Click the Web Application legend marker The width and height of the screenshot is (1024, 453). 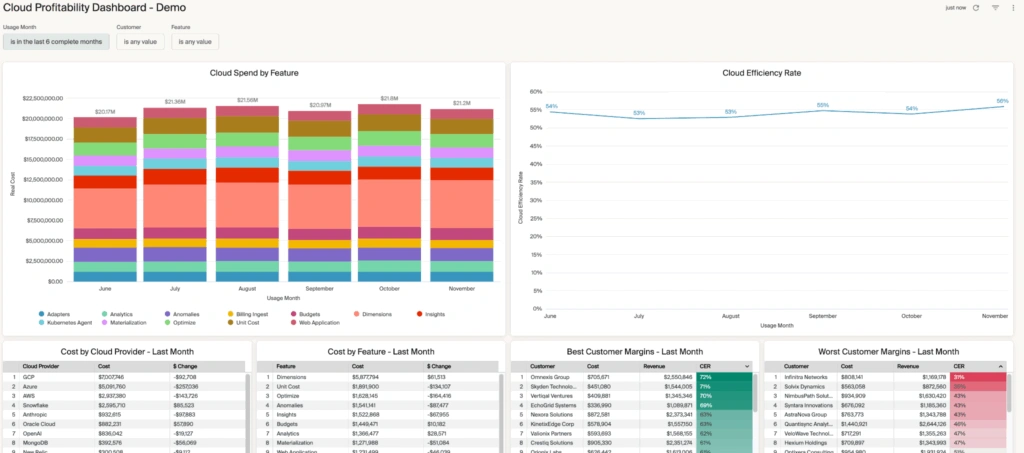(294, 322)
